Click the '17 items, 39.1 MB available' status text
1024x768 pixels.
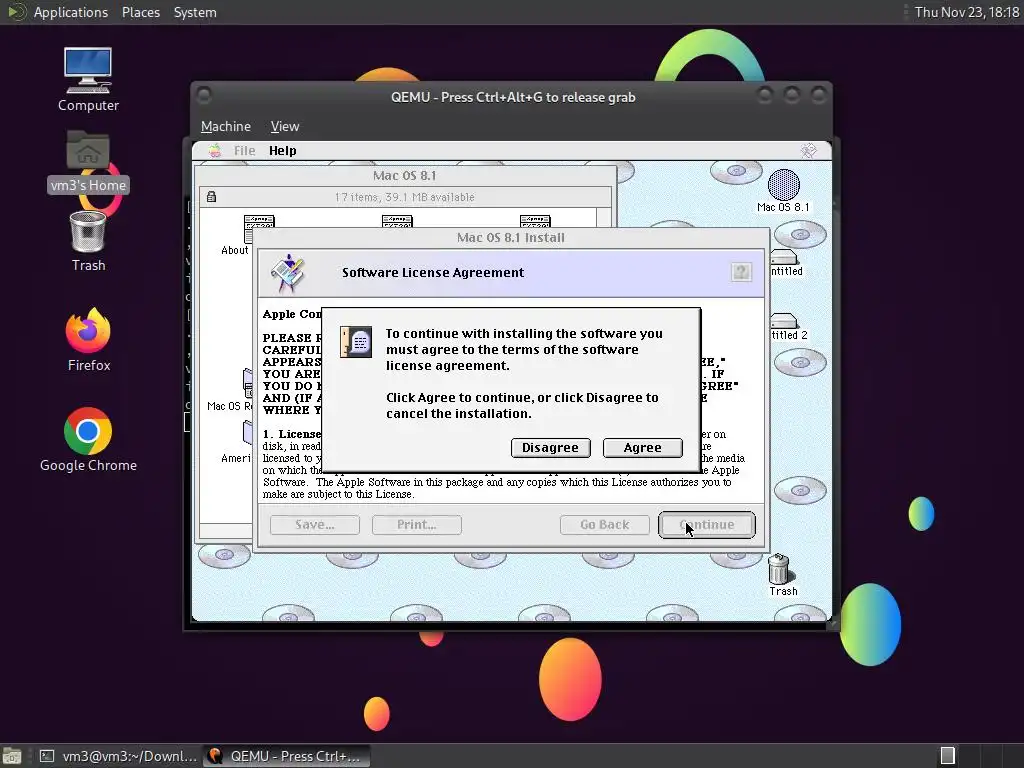[x=404, y=197]
